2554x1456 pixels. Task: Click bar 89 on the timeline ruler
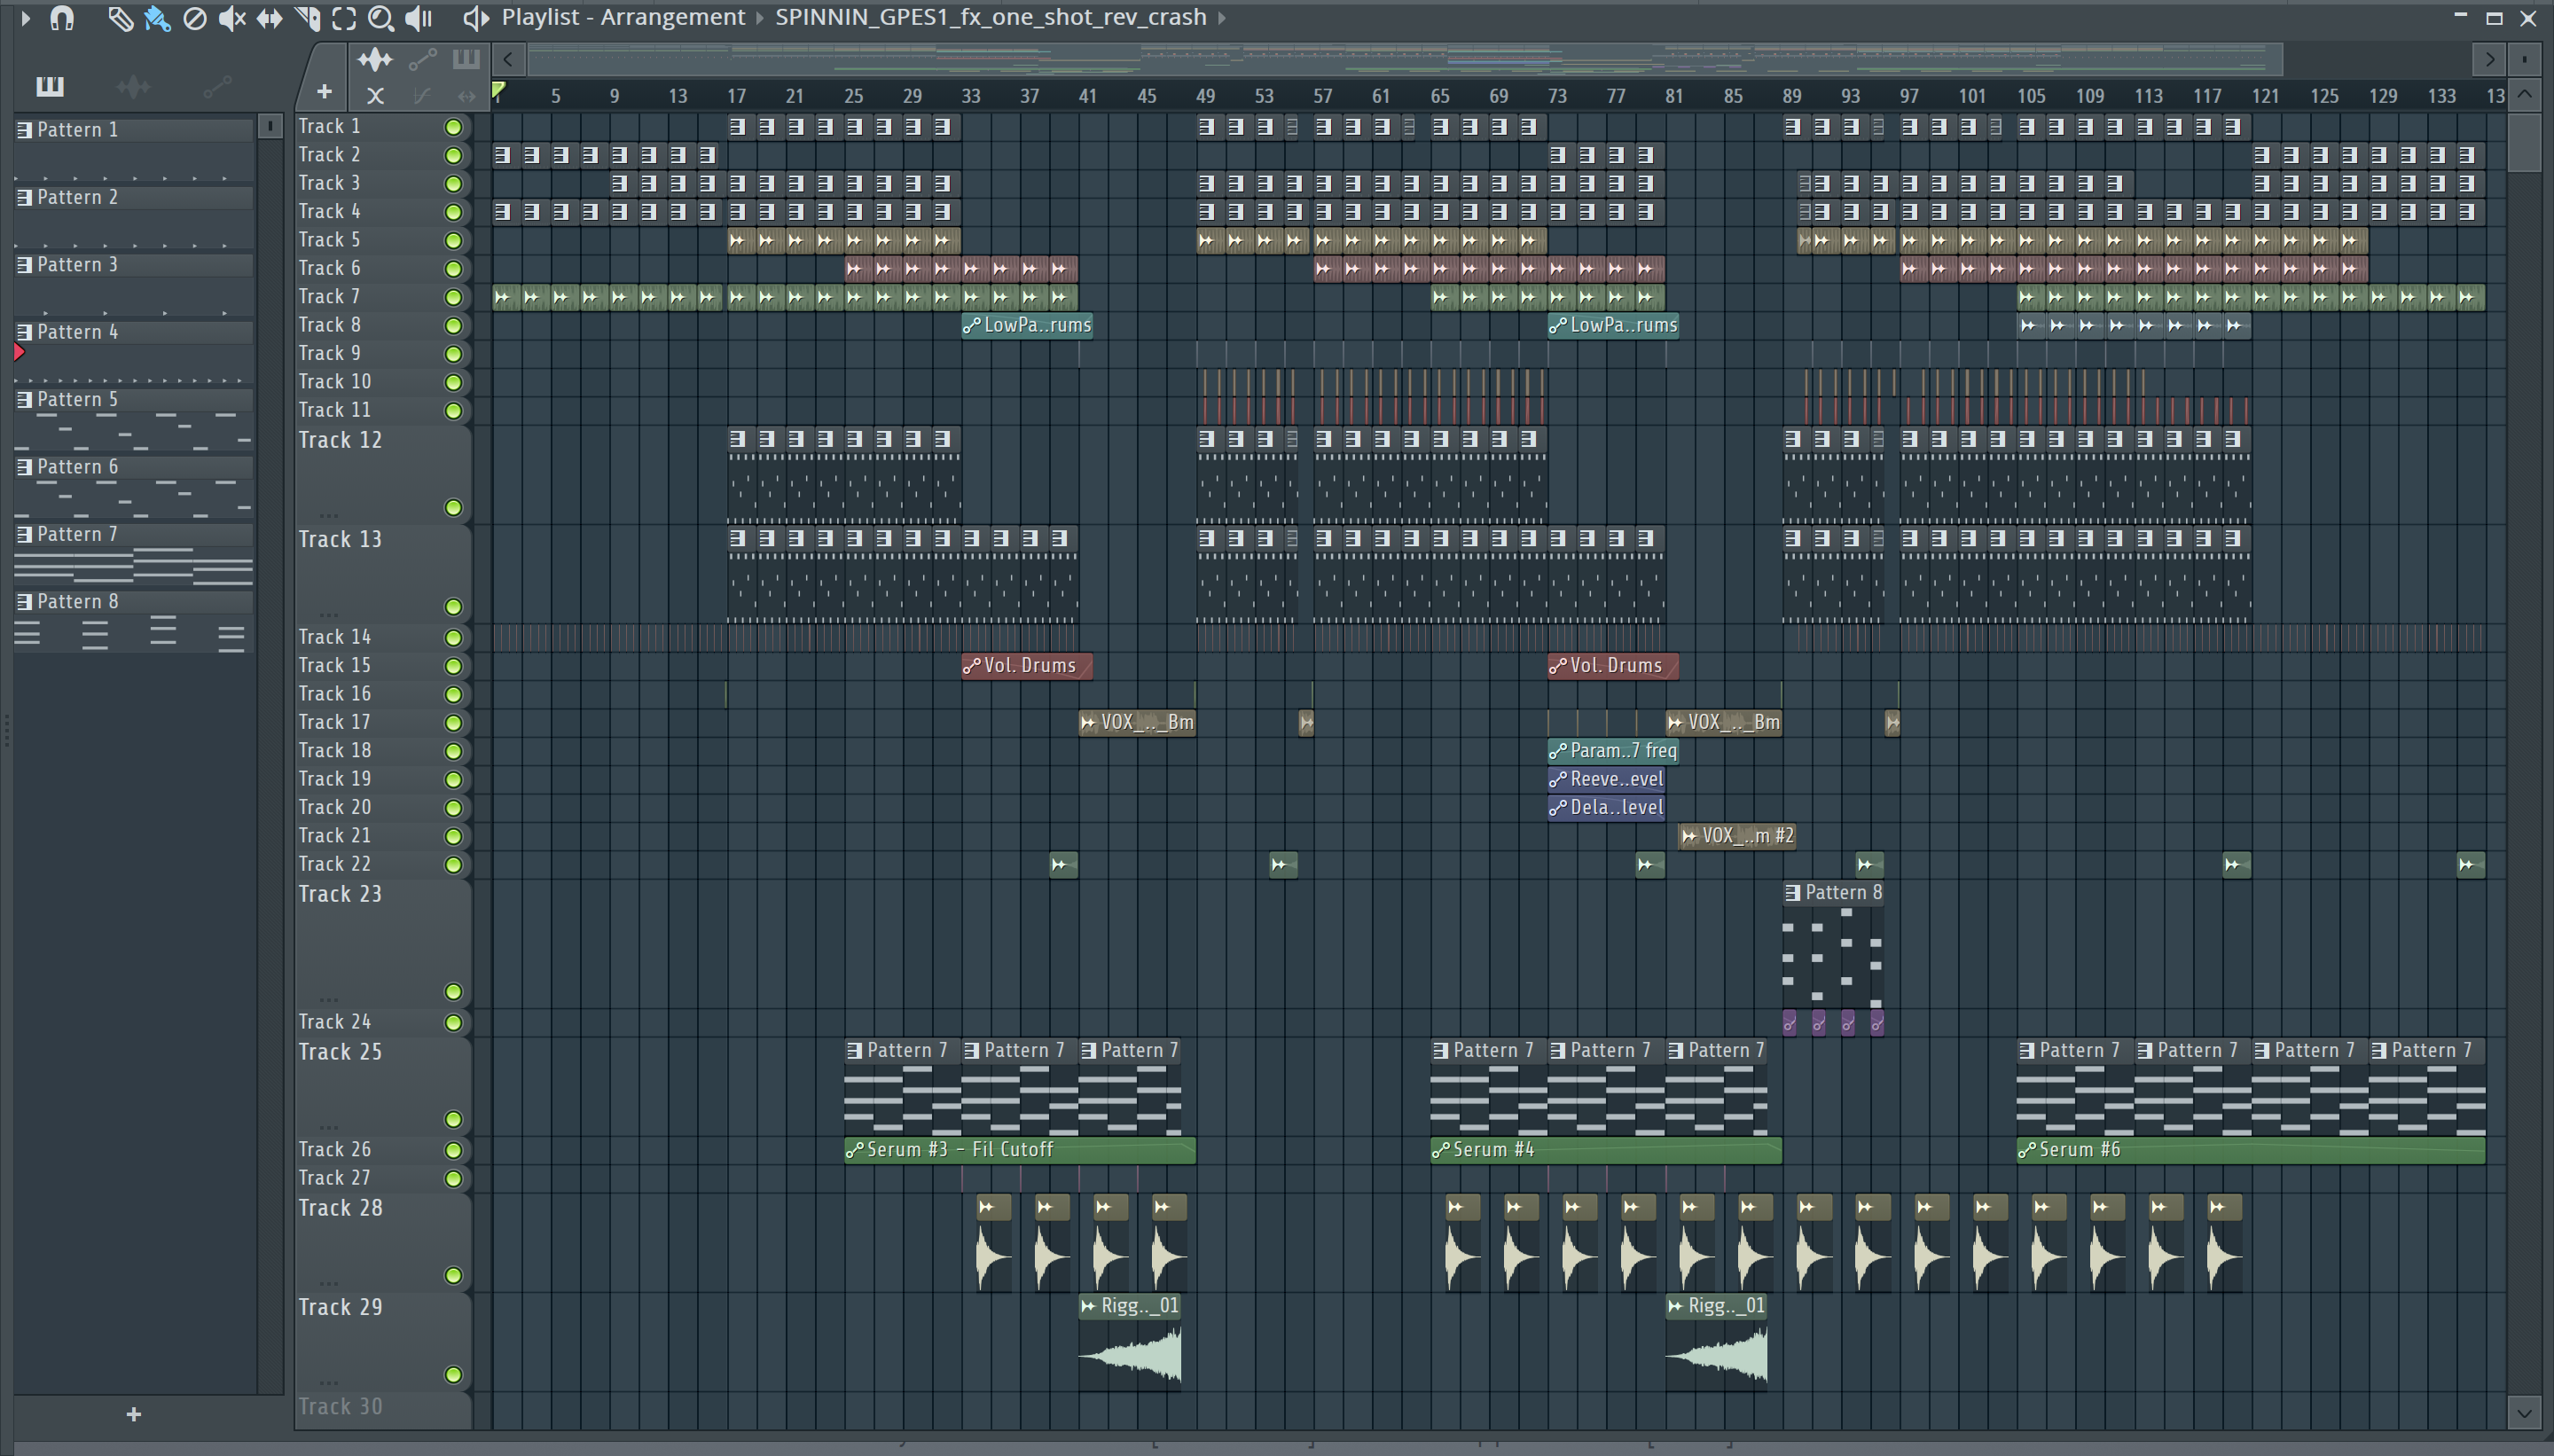(x=1791, y=96)
